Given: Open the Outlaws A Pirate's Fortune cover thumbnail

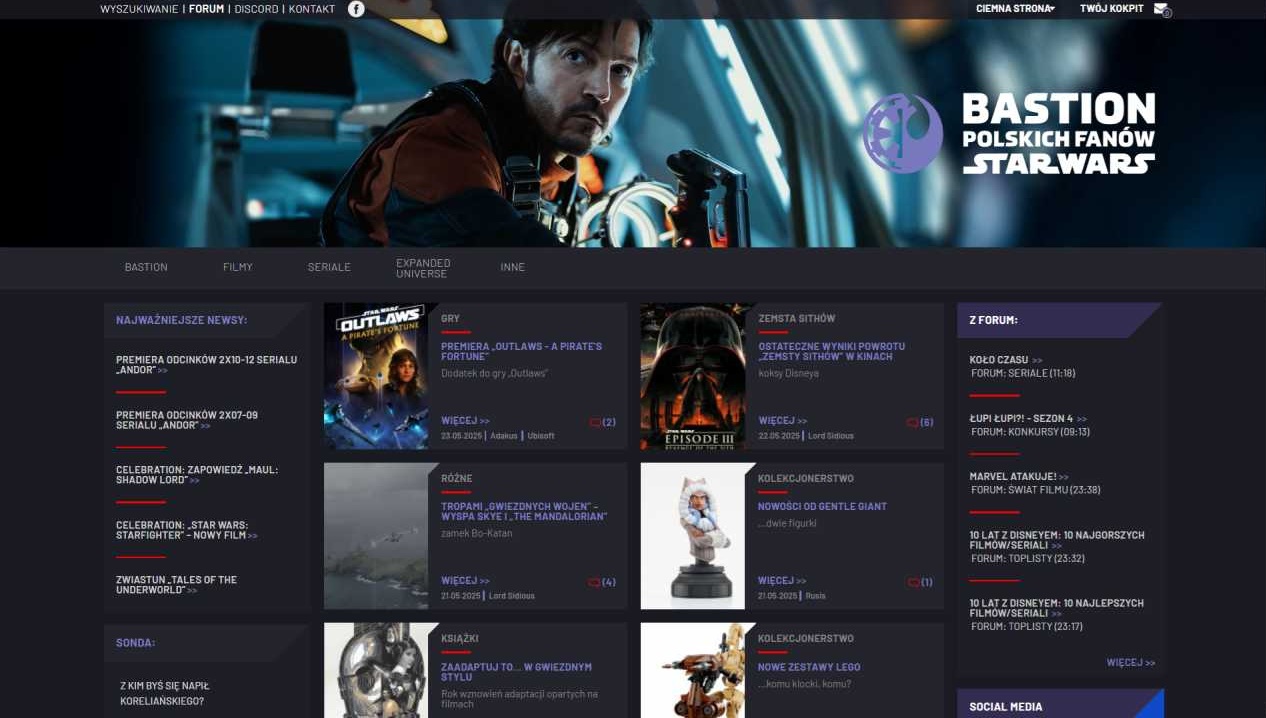Looking at the screenshot, I should click(376, 376).
